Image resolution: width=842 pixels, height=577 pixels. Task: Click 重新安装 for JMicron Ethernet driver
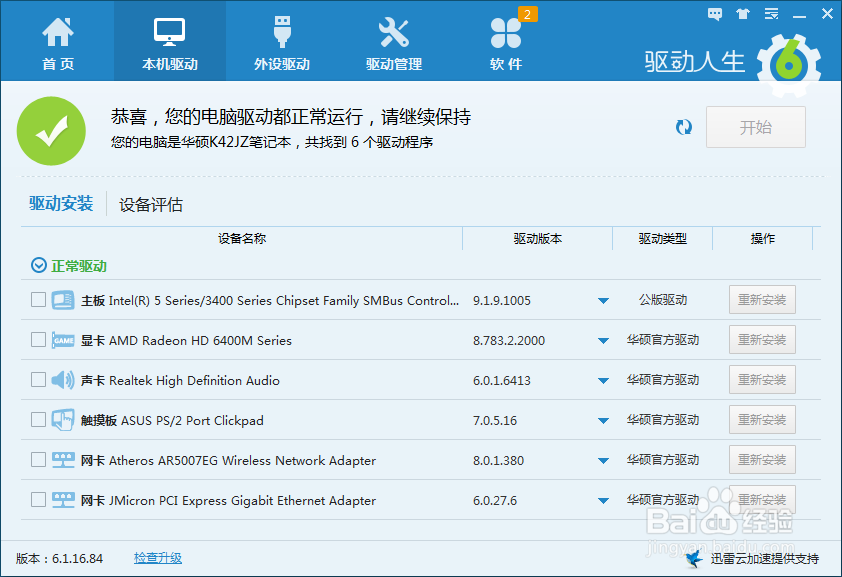(x=762, y=500)
